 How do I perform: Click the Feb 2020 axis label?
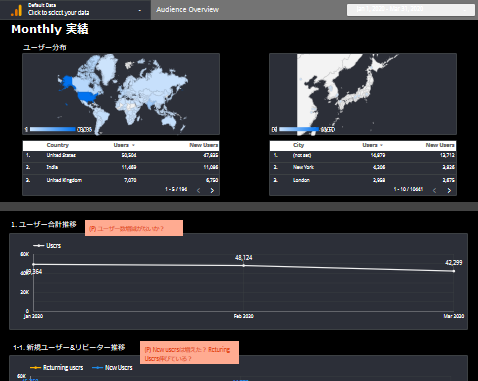click(244, 316)
